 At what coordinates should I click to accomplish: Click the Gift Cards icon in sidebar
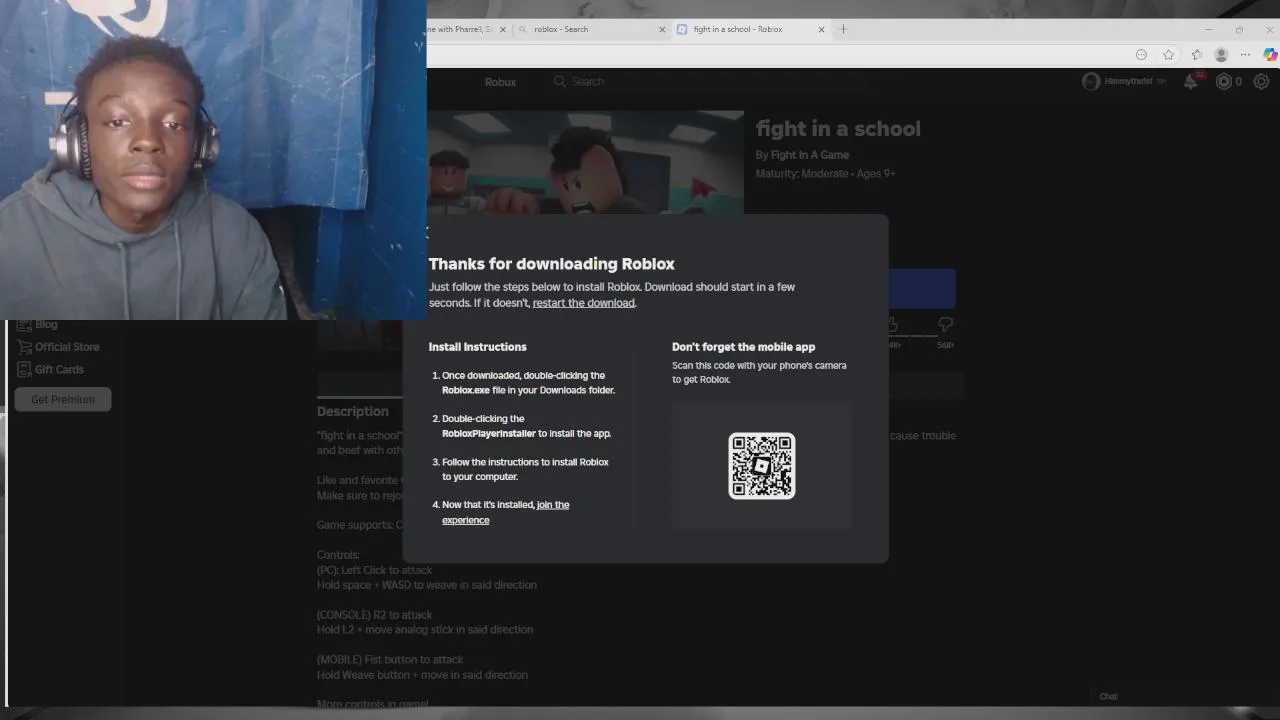24,369
